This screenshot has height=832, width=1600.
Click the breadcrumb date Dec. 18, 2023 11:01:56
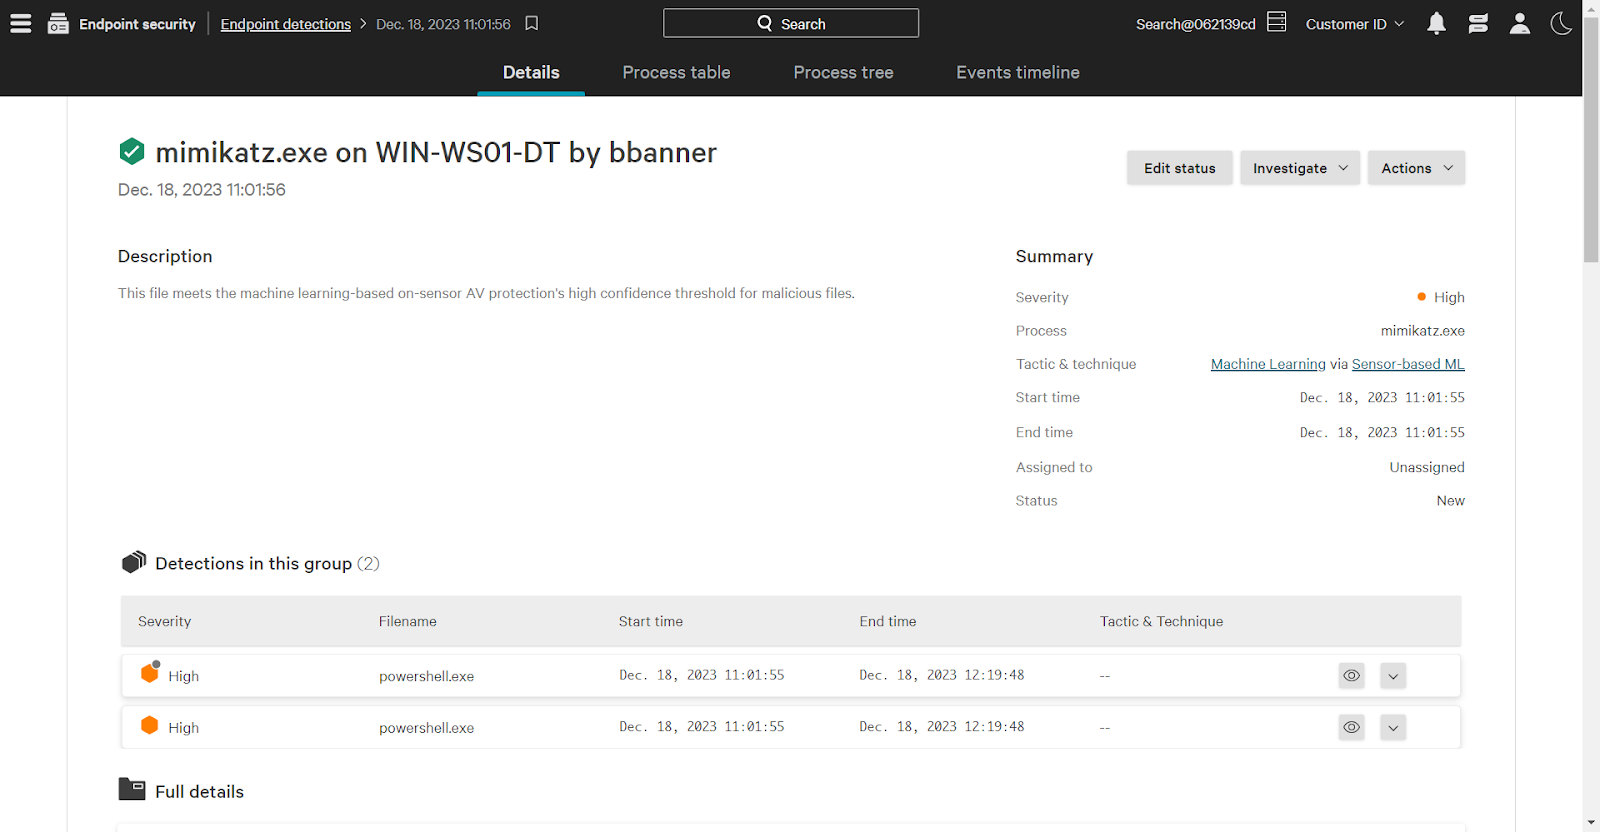pos(443,24)
